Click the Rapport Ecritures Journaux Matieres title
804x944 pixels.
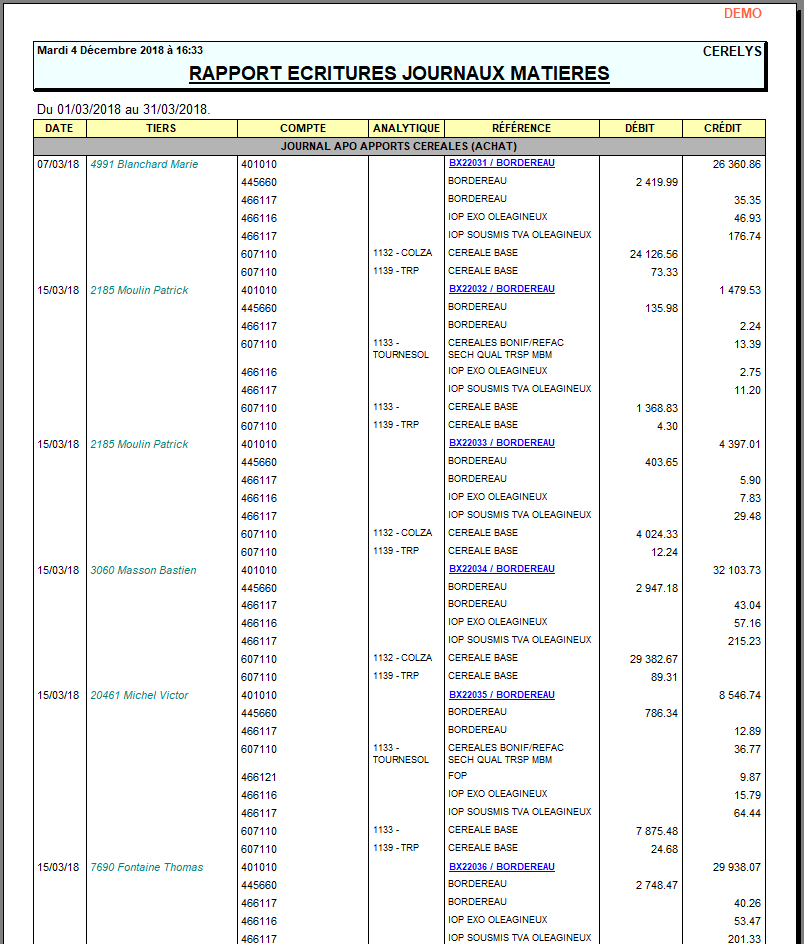click(x=399, y=74)
